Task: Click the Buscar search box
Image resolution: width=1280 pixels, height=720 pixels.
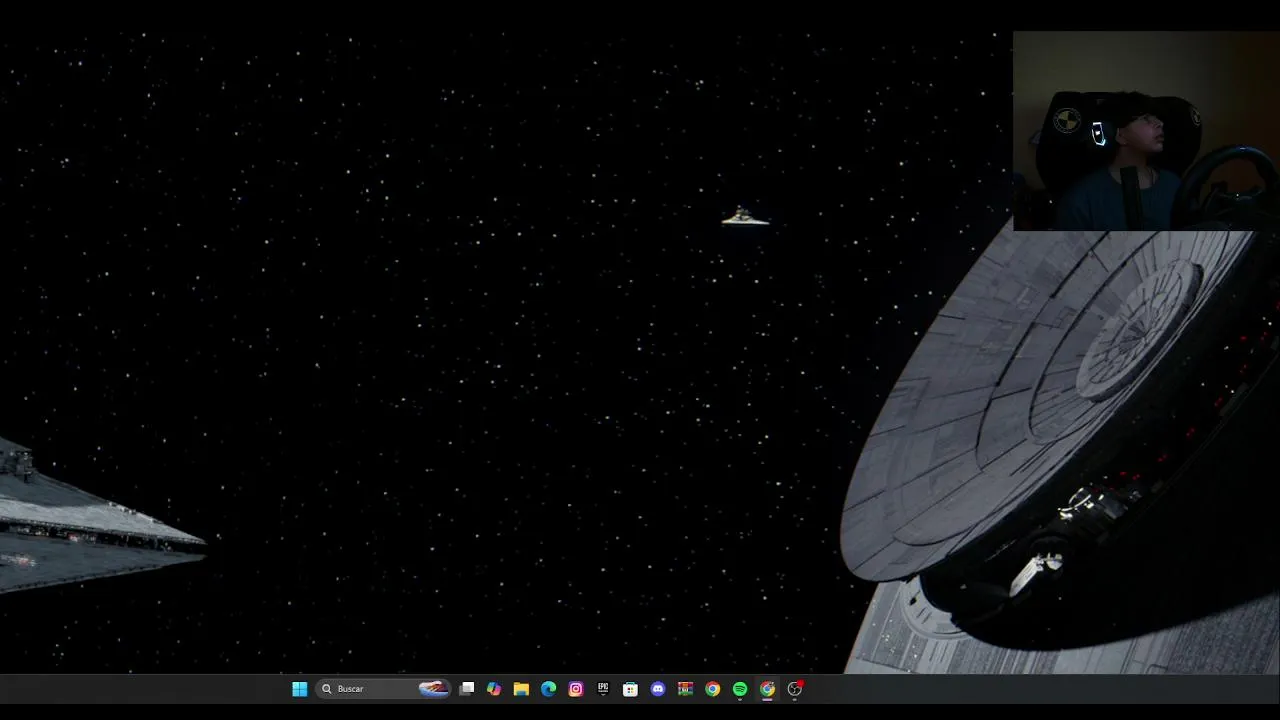Action: tap(384, 689)
